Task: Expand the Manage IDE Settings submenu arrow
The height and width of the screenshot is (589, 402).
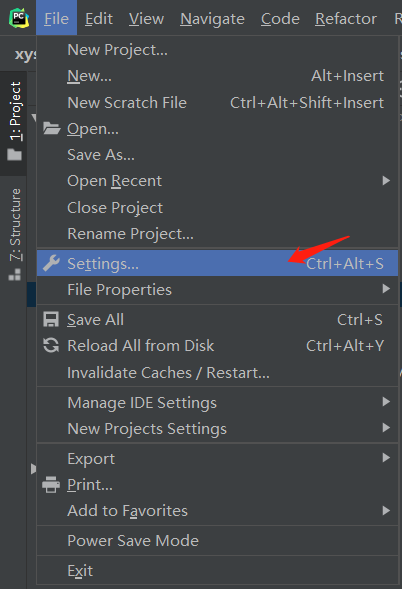Action: pos(386,402)
